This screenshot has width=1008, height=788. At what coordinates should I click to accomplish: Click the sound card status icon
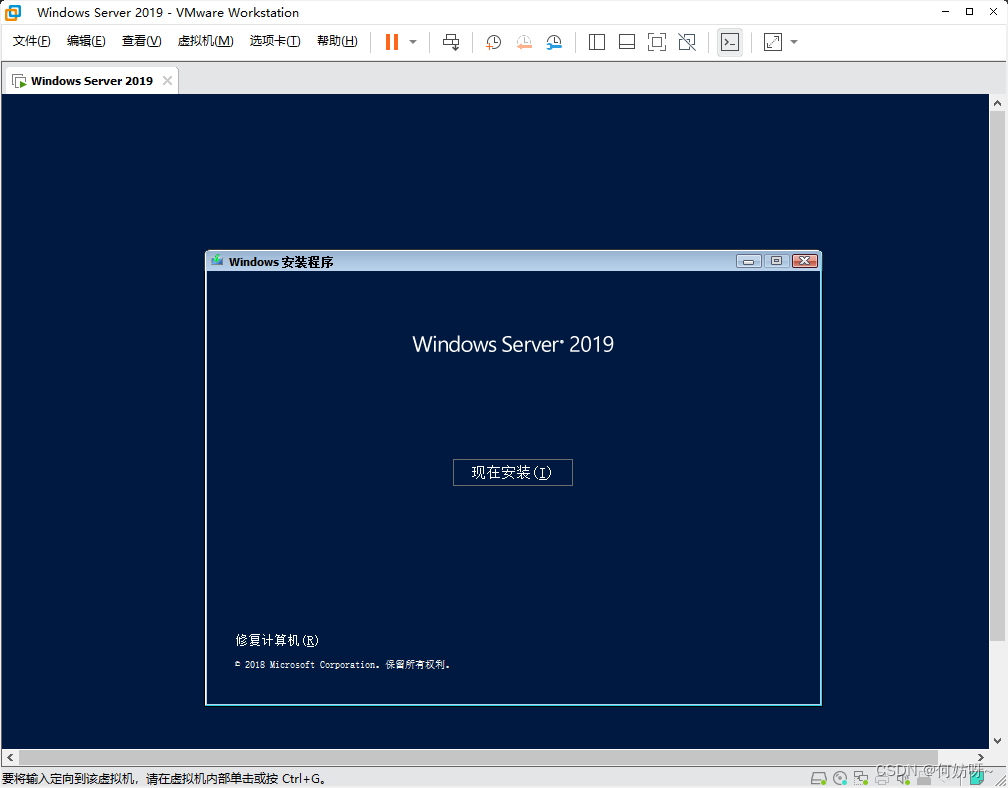point(903,779)
